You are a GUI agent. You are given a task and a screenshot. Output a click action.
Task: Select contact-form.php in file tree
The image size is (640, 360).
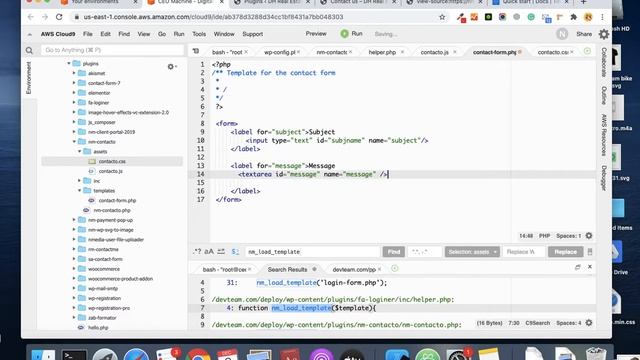[x=117, y=200]
